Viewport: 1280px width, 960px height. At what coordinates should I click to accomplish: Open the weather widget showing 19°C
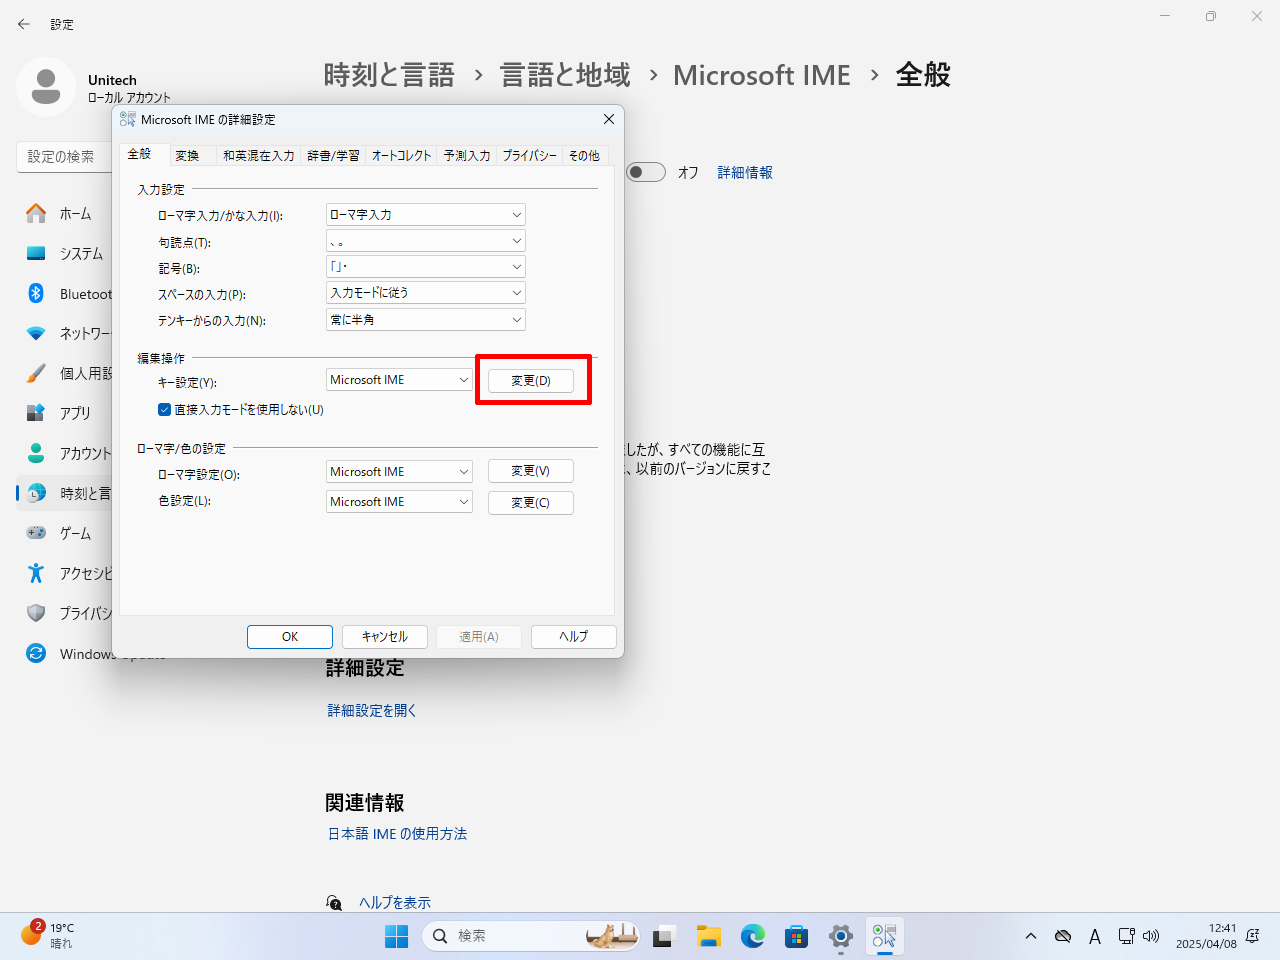[48, 935]
